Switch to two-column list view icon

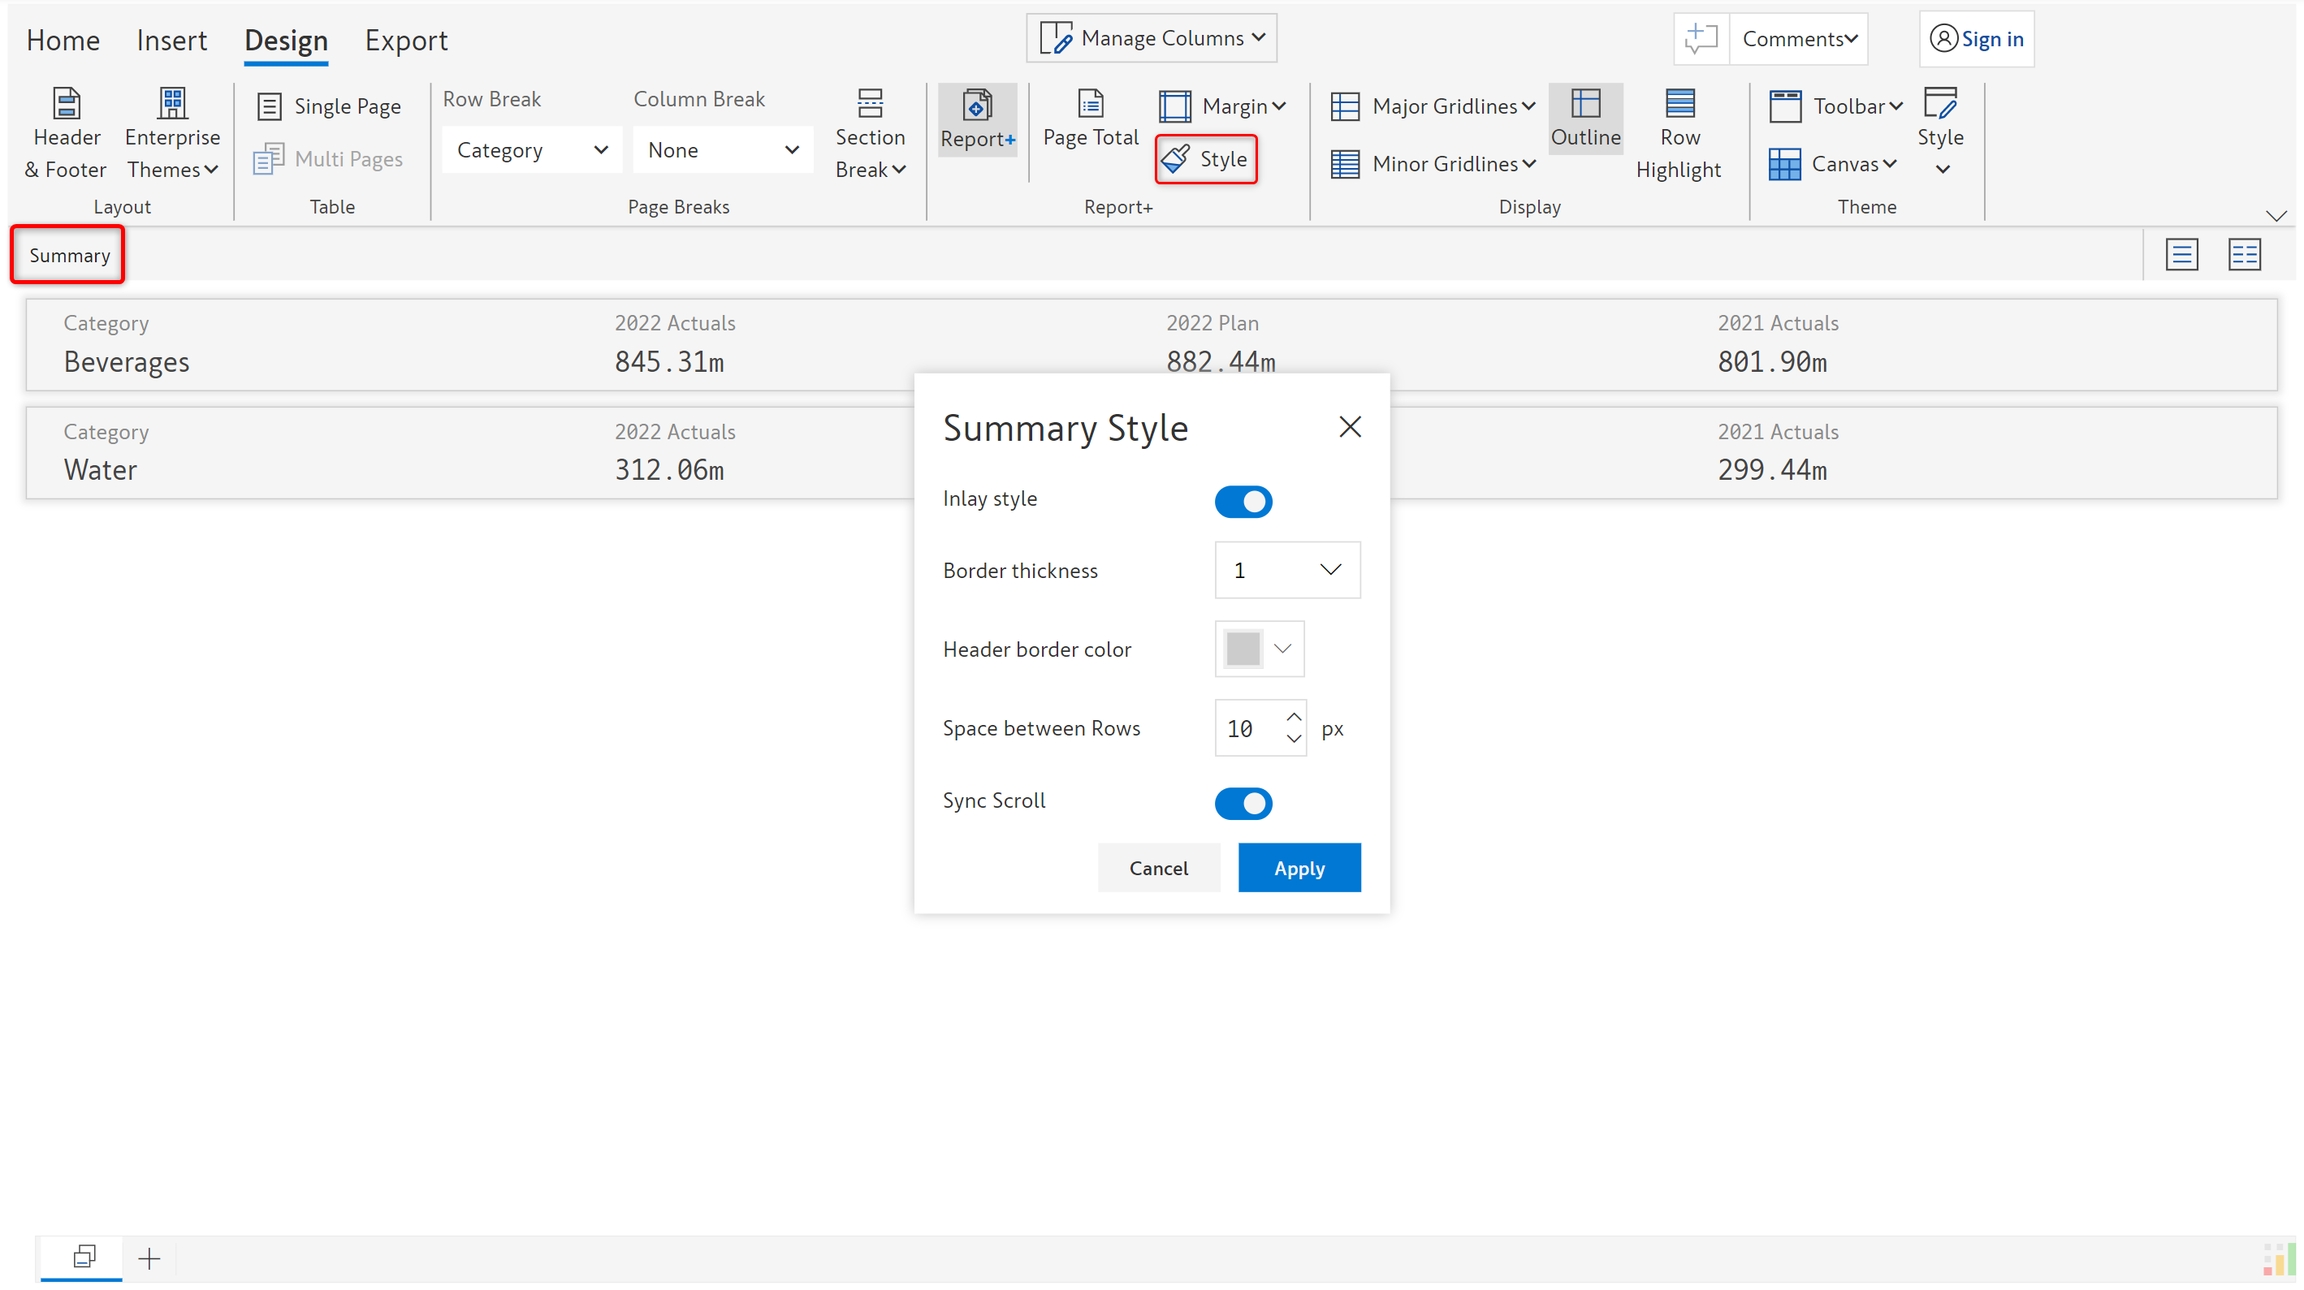point(2244,255)
